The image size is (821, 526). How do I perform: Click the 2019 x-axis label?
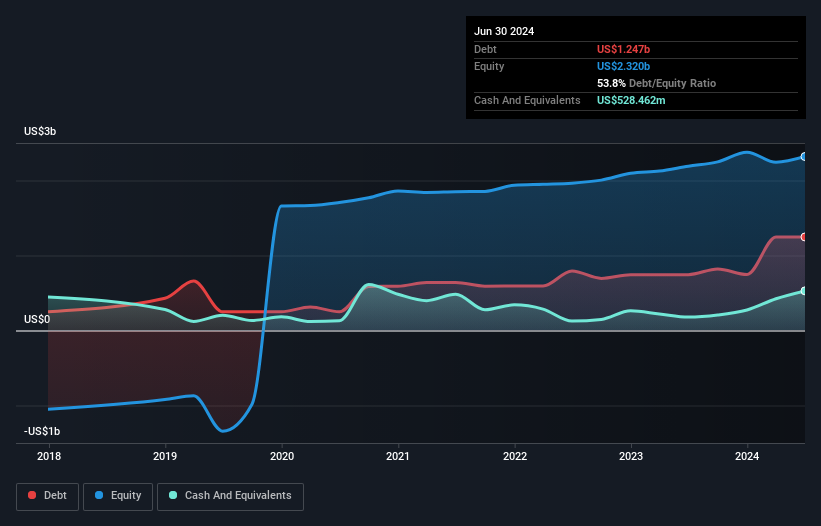(x=165, y=456)
